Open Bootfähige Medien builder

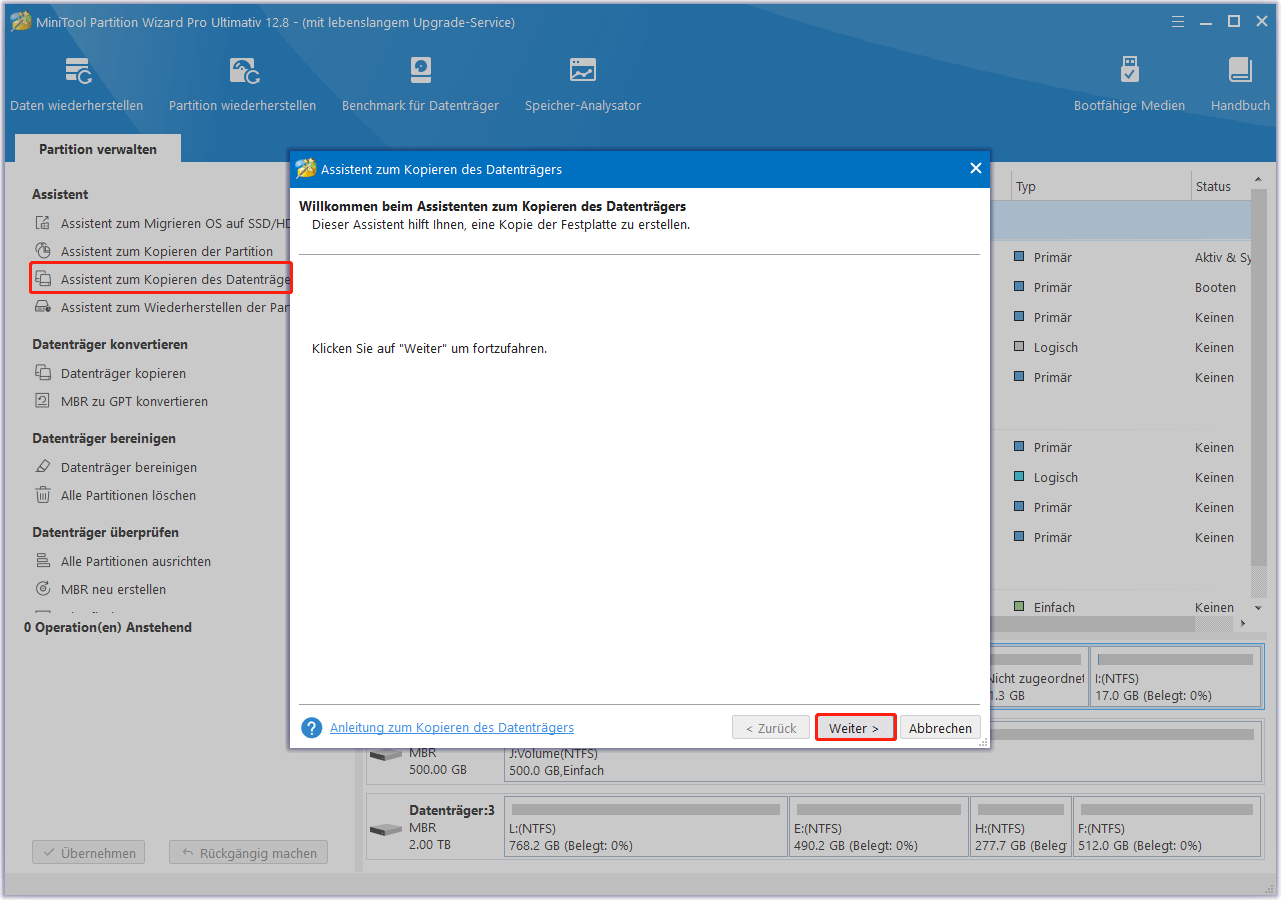click(1129, 84)
